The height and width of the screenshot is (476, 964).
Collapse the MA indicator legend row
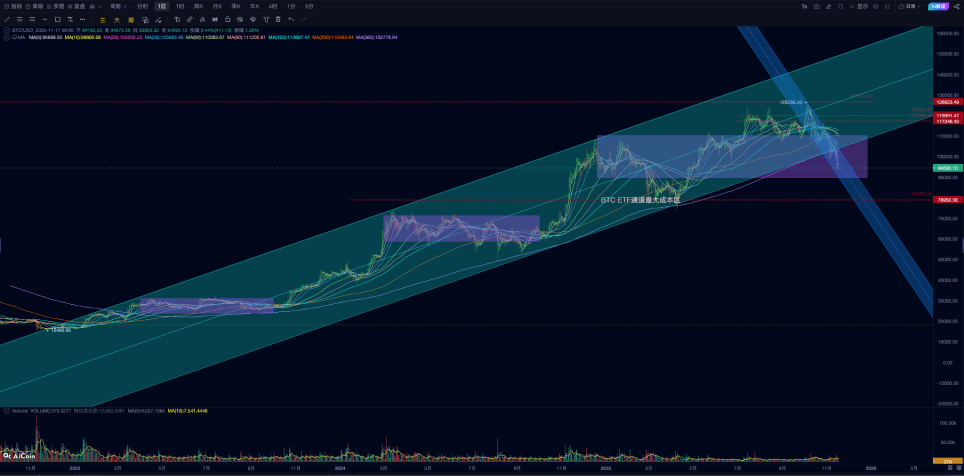coord(6,37)
